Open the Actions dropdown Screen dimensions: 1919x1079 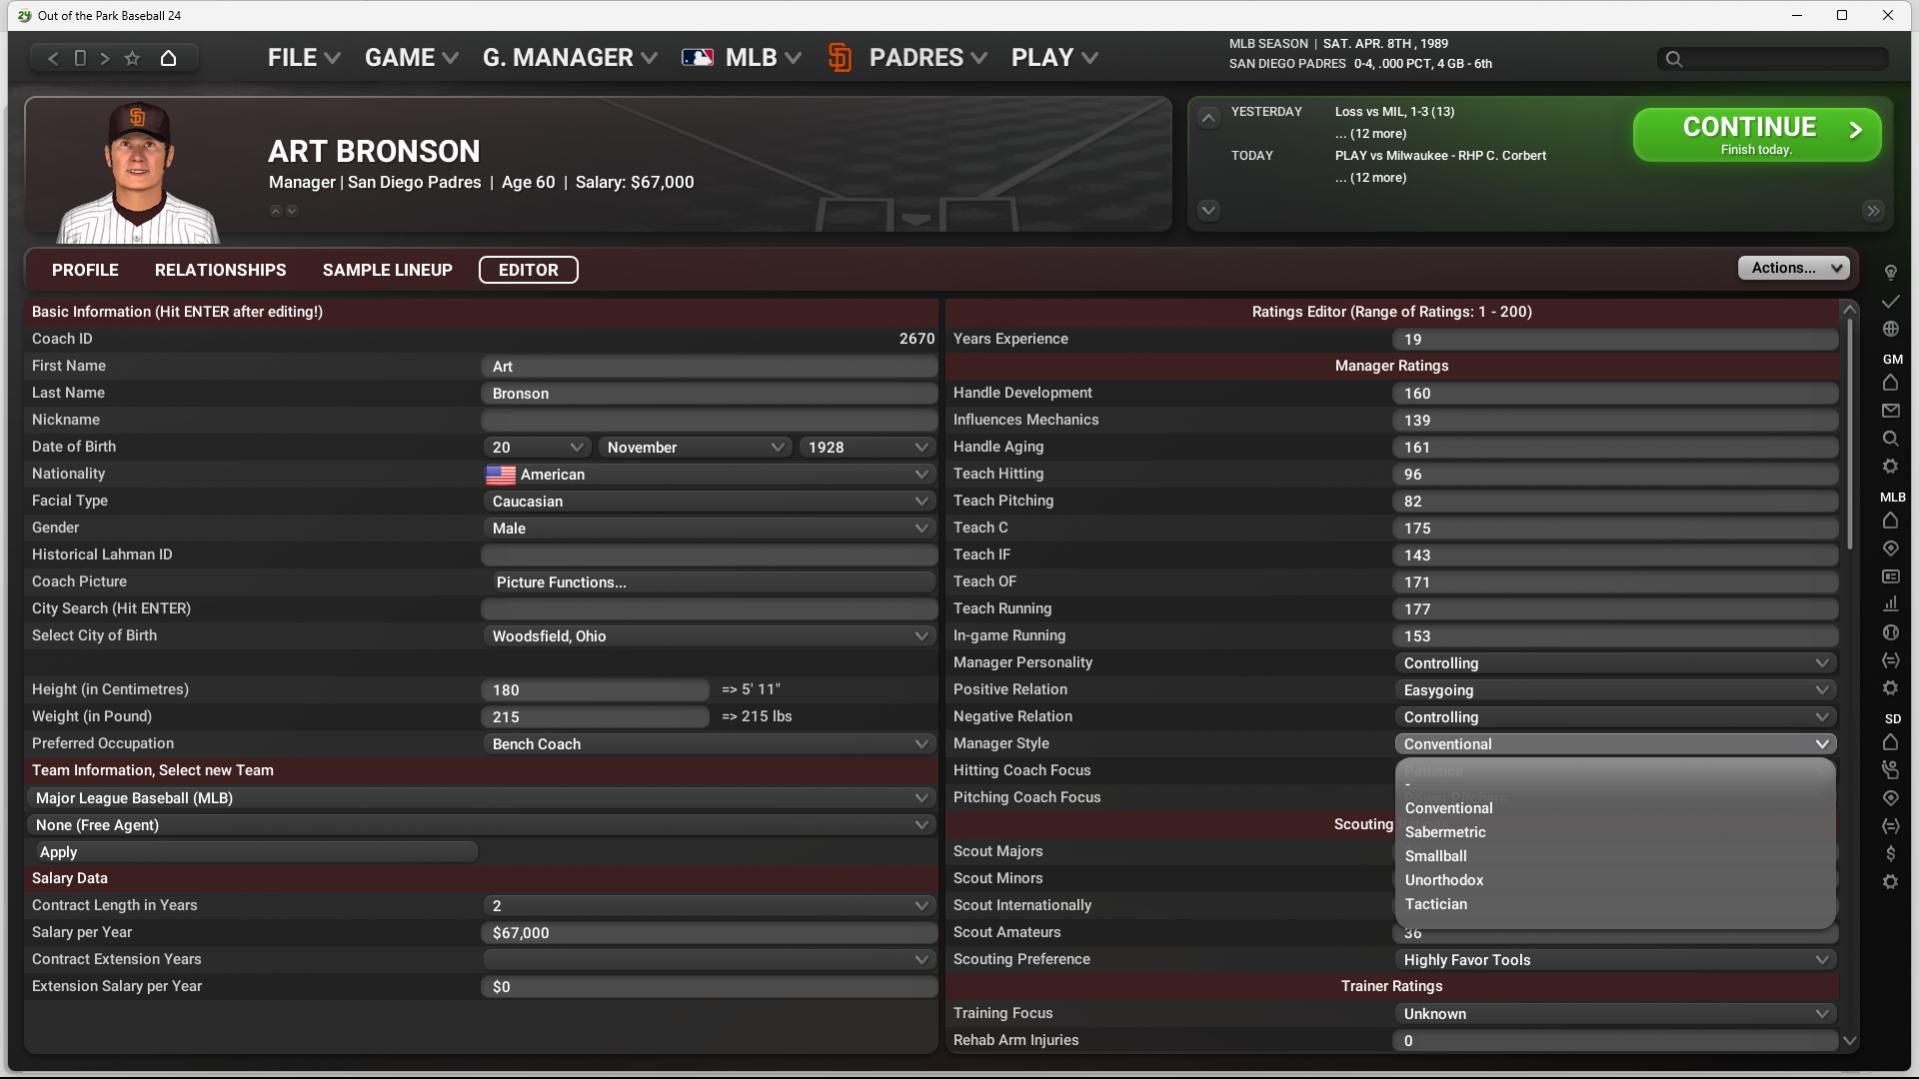(x=1794, y=268)
